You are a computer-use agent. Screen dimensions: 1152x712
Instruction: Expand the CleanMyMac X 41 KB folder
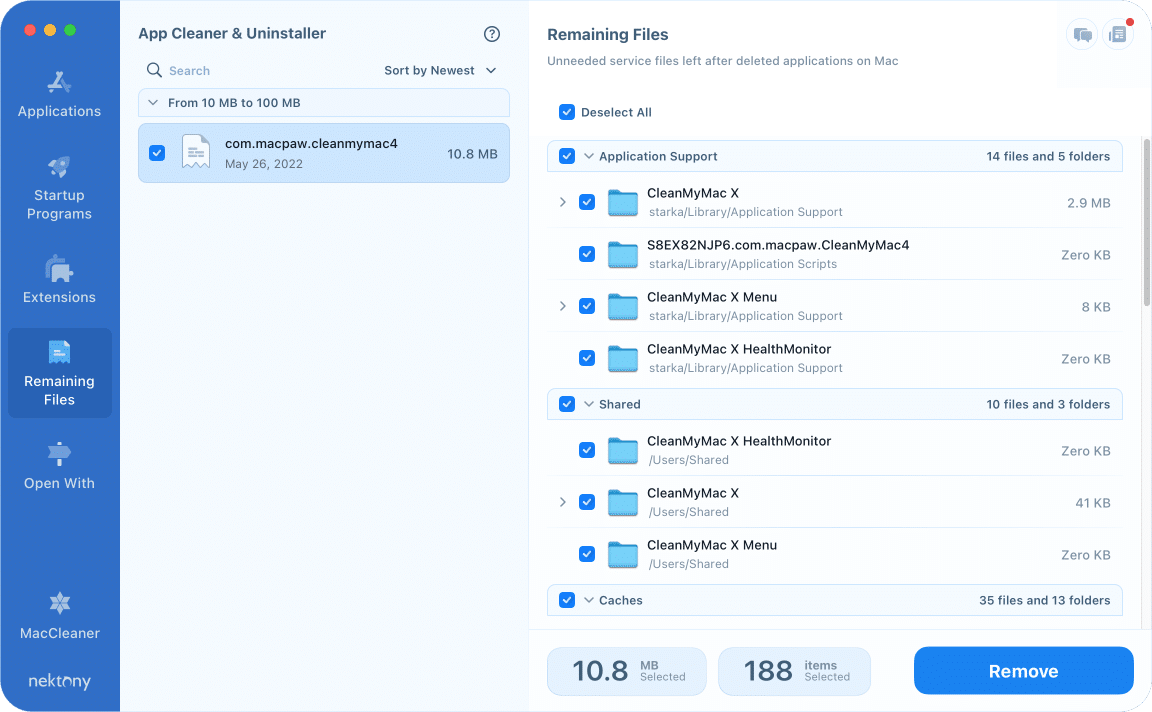(563, 502)
